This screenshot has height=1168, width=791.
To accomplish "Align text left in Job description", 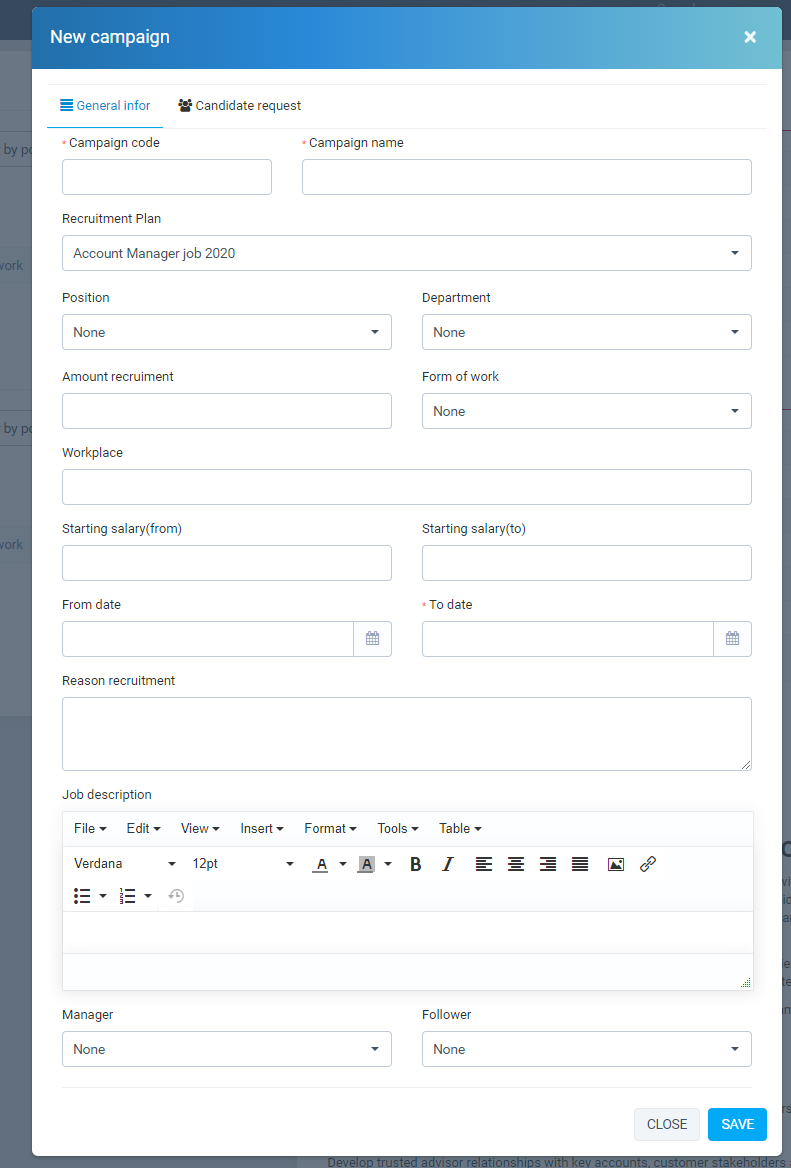I will pyautogui.click(x=484, y=864).
